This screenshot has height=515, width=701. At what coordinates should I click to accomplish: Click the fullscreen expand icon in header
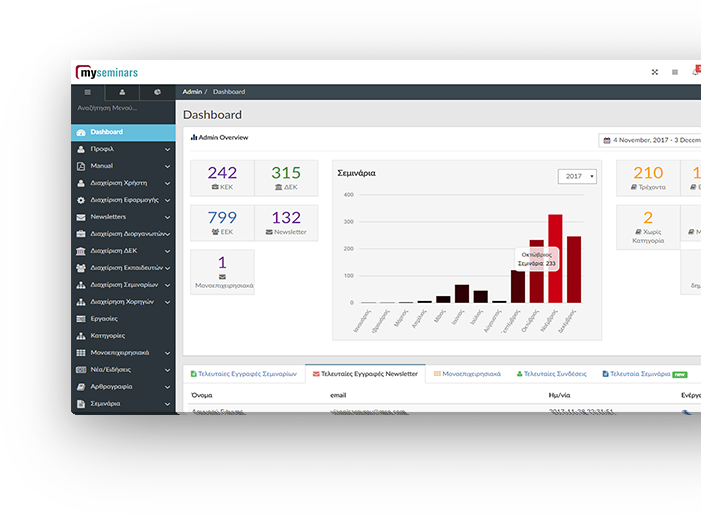pos(655,72)
